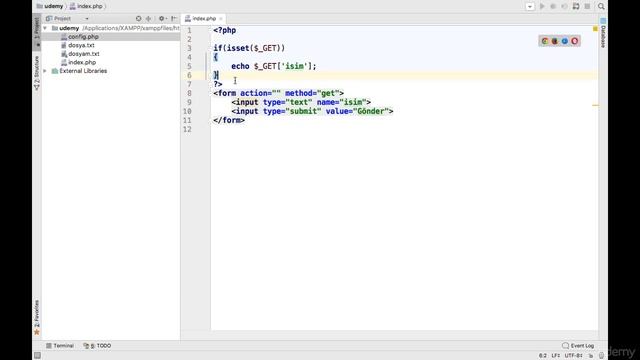Click the warning stripe marker on right

(x=596, y=105)
